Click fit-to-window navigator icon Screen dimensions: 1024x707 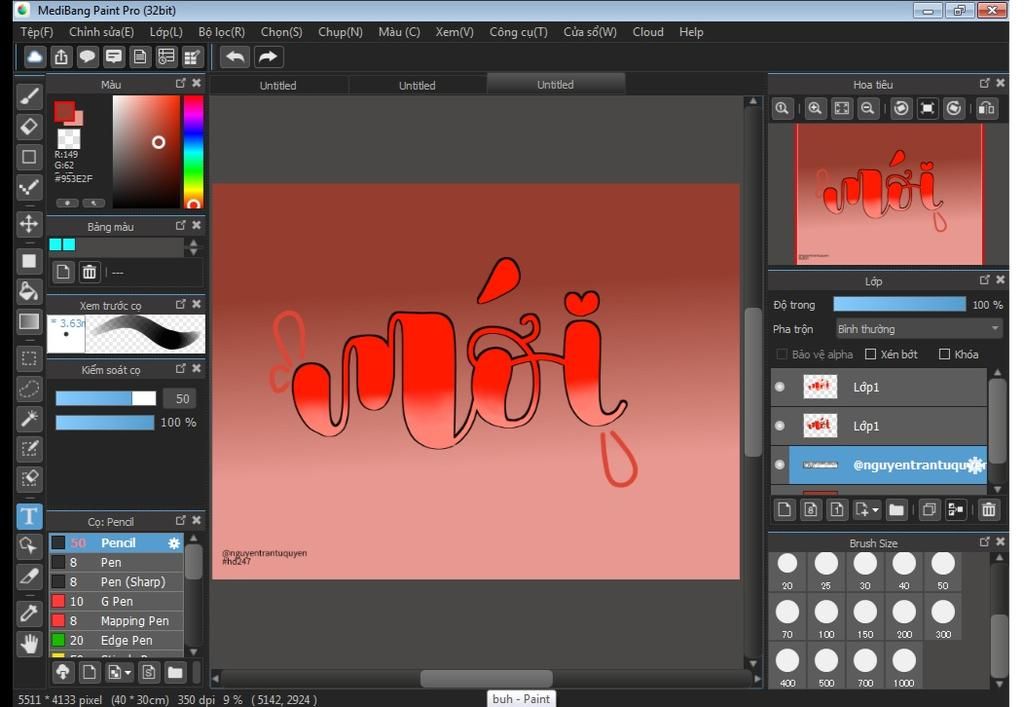(842, 108)
